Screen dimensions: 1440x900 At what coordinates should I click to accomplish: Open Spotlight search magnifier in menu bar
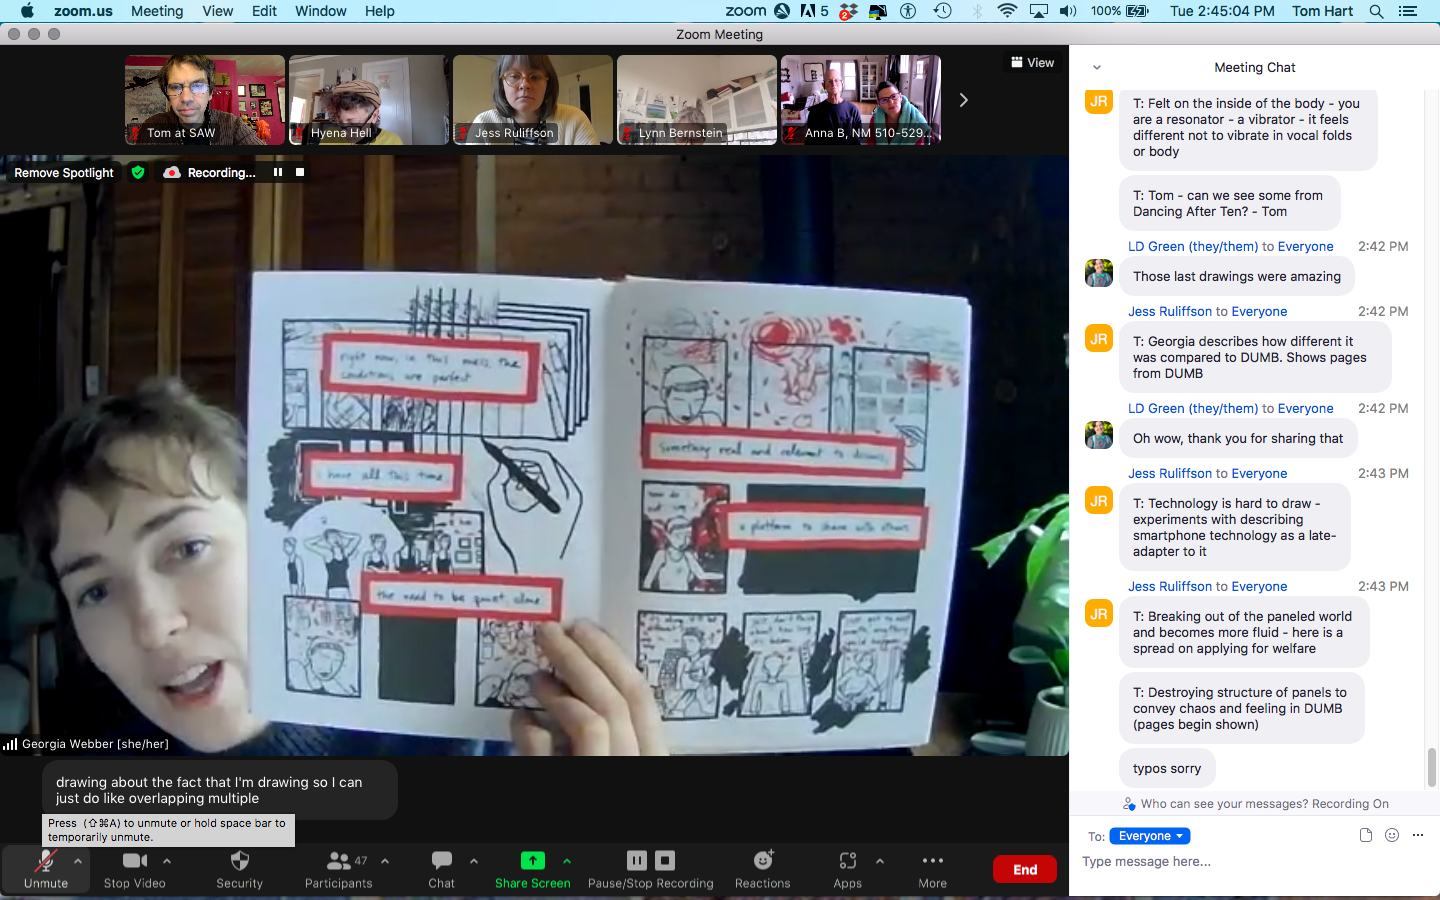tap(1376, 11)
